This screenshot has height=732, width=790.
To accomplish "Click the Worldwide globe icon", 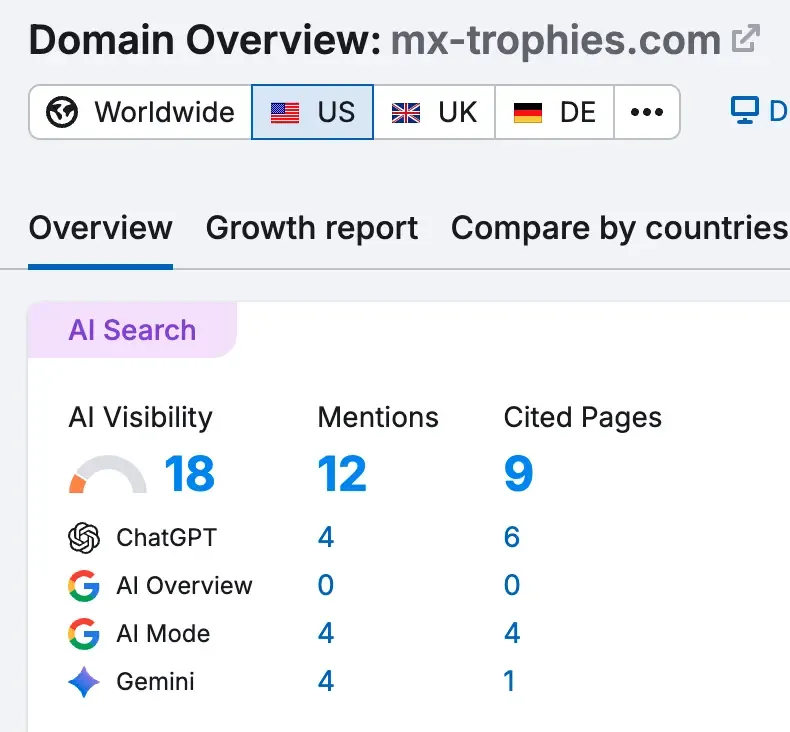I will 62,112.
